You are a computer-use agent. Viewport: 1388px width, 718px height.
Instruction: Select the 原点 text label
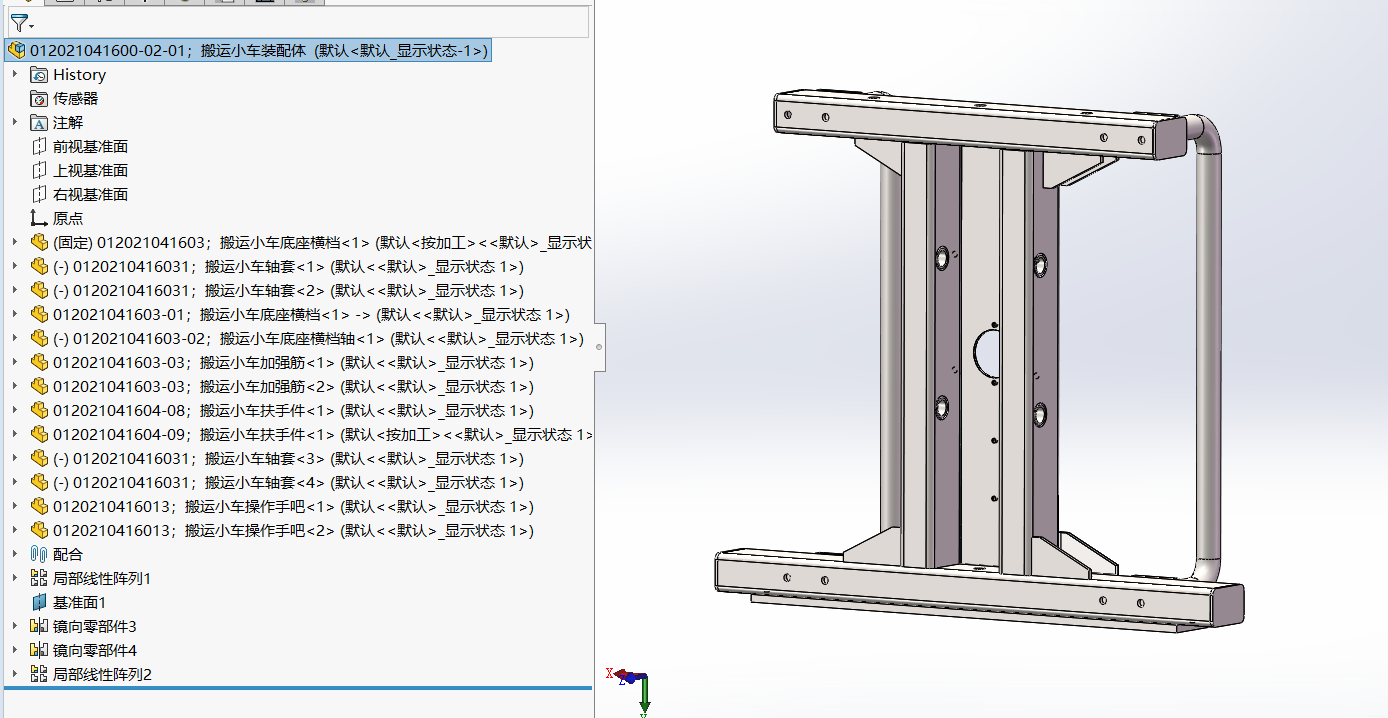click(68, 219)
